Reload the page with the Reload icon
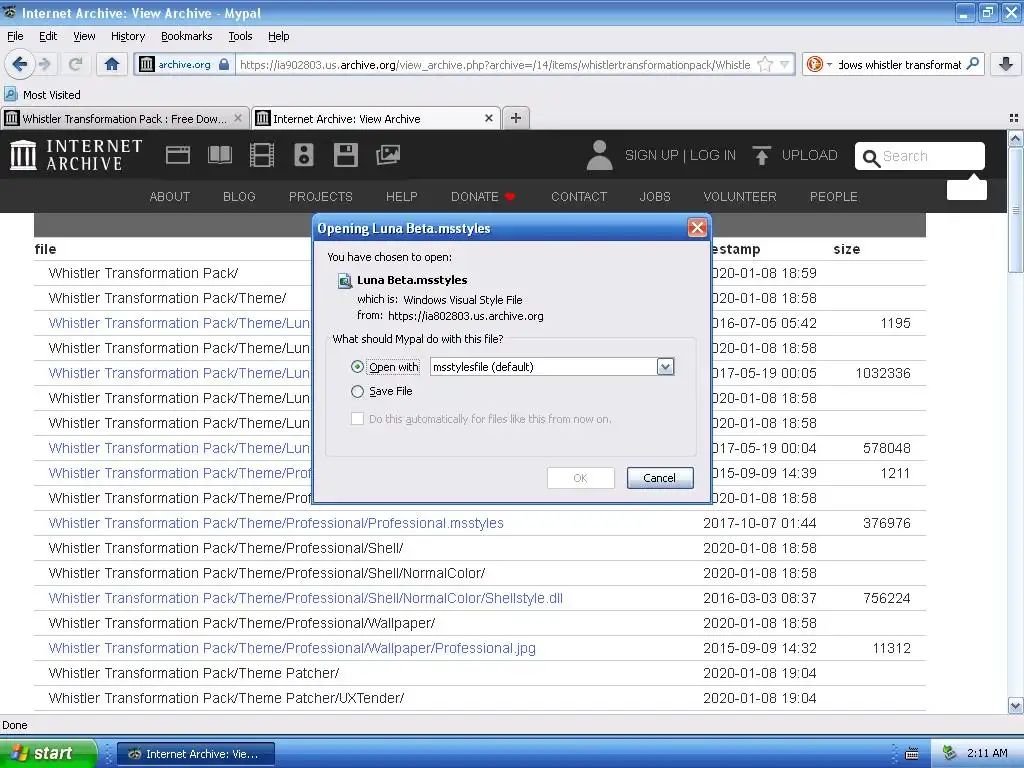Image resolution: width=1024 pixels, height=768 pixels. pyautogui.click(x=76, y=64)
